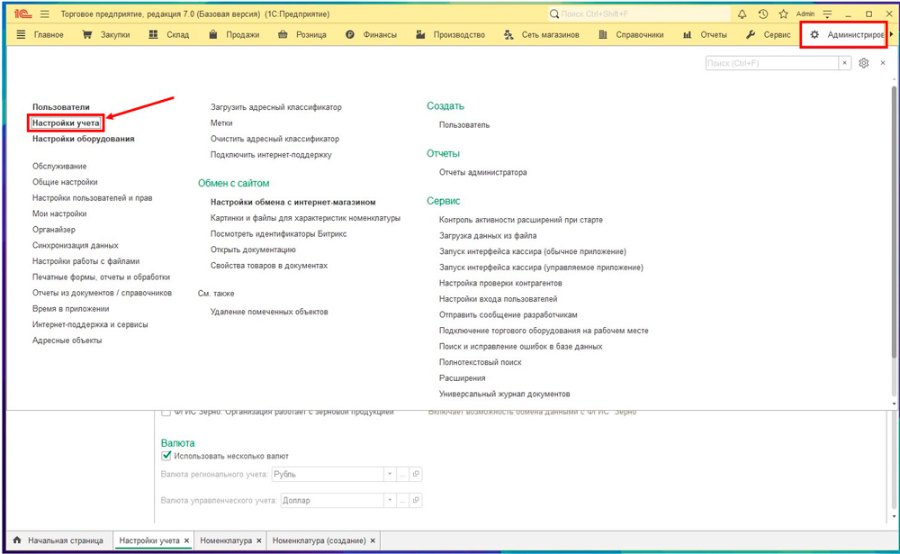Open Настройки обмена с интернет-магазином
Viewport: 900px width, 554px height.
point(293,202)
